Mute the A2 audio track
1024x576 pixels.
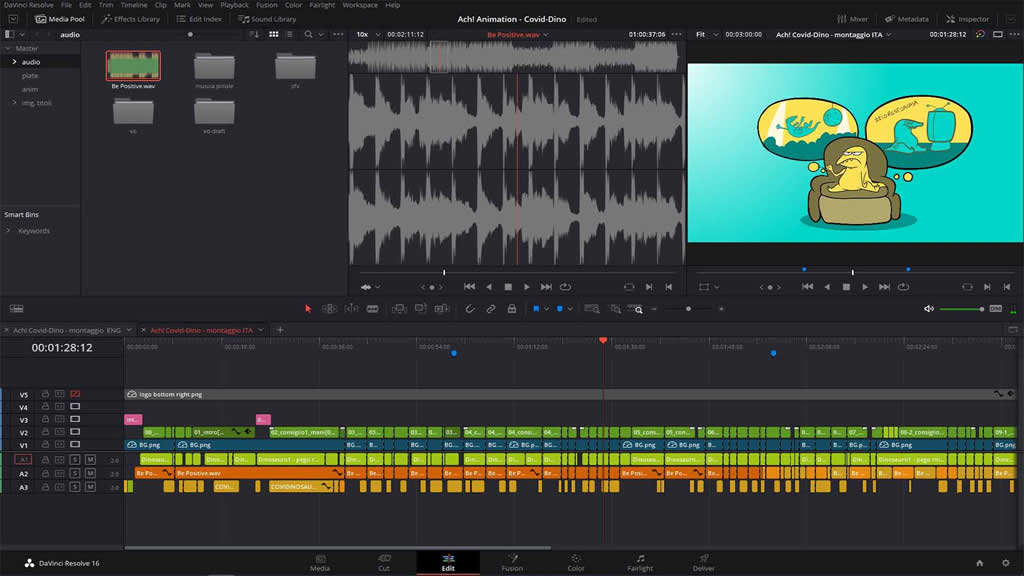tap(90, 473)
